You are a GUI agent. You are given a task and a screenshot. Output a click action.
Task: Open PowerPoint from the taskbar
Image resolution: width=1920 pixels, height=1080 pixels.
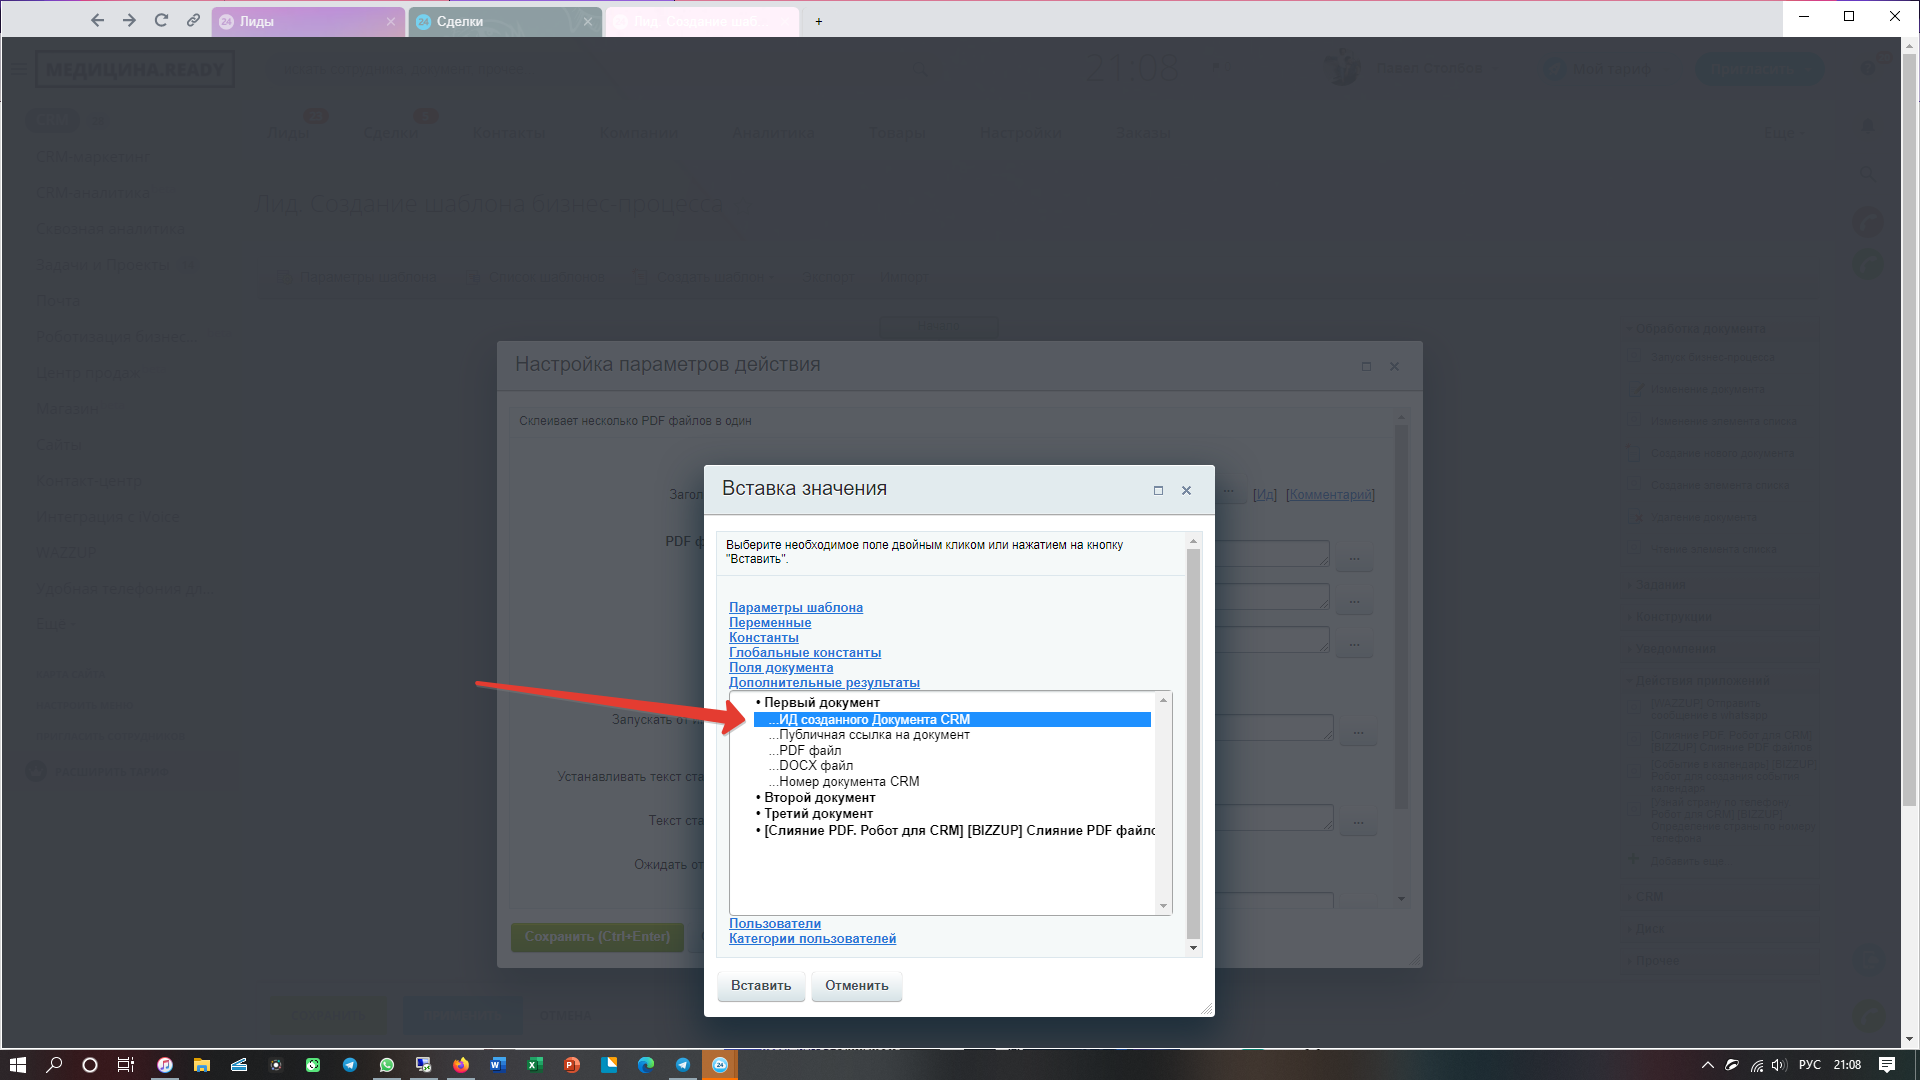[571, 1065]
